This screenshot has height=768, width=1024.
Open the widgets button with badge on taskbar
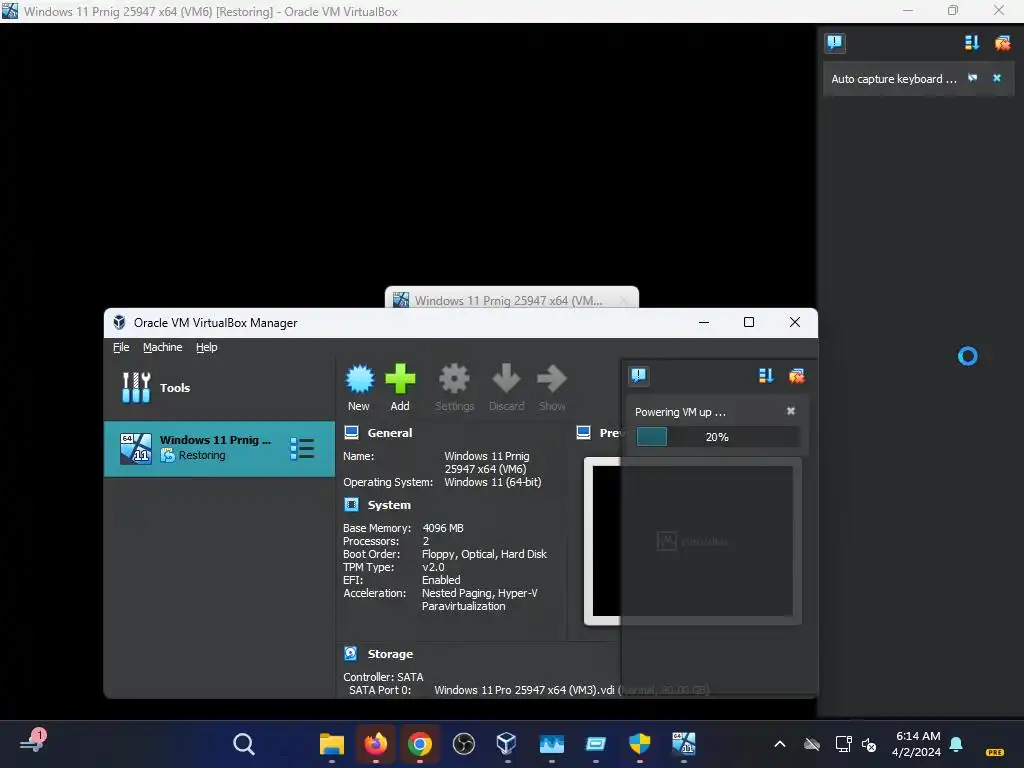pyautogui.click(x=33, y=743)
